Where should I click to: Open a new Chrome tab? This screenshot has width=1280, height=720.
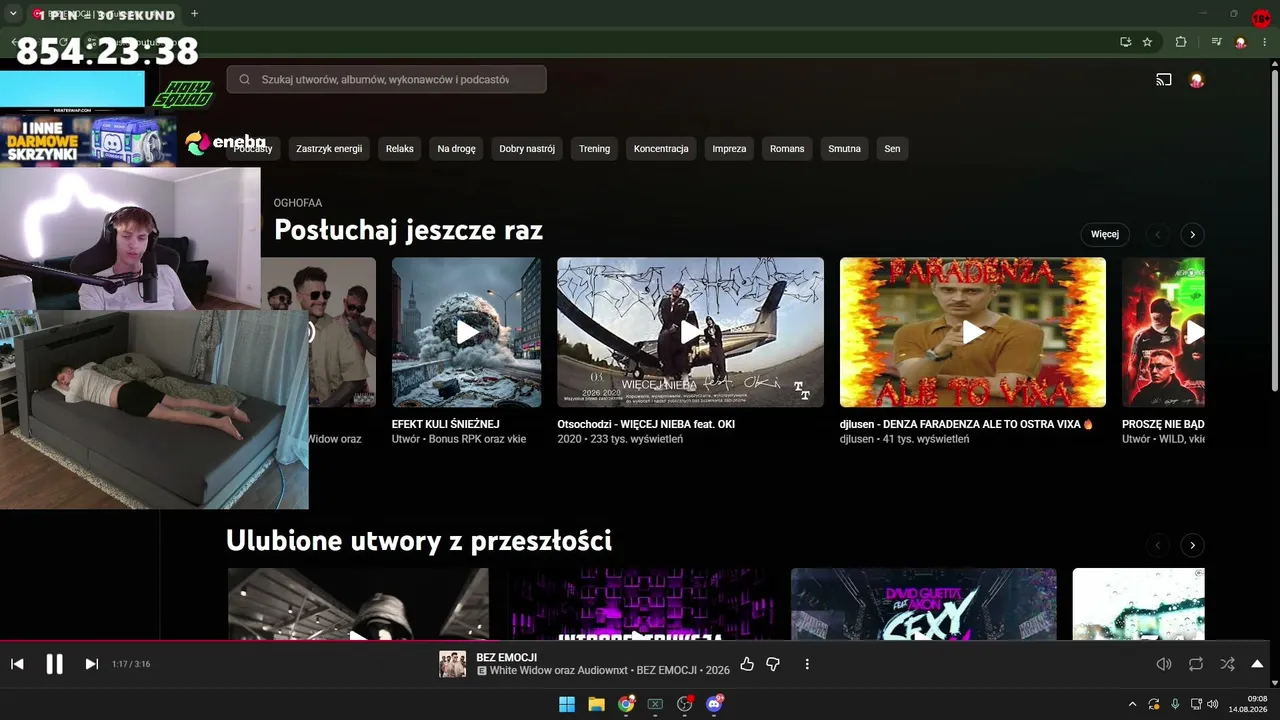(x=194, y=14)
